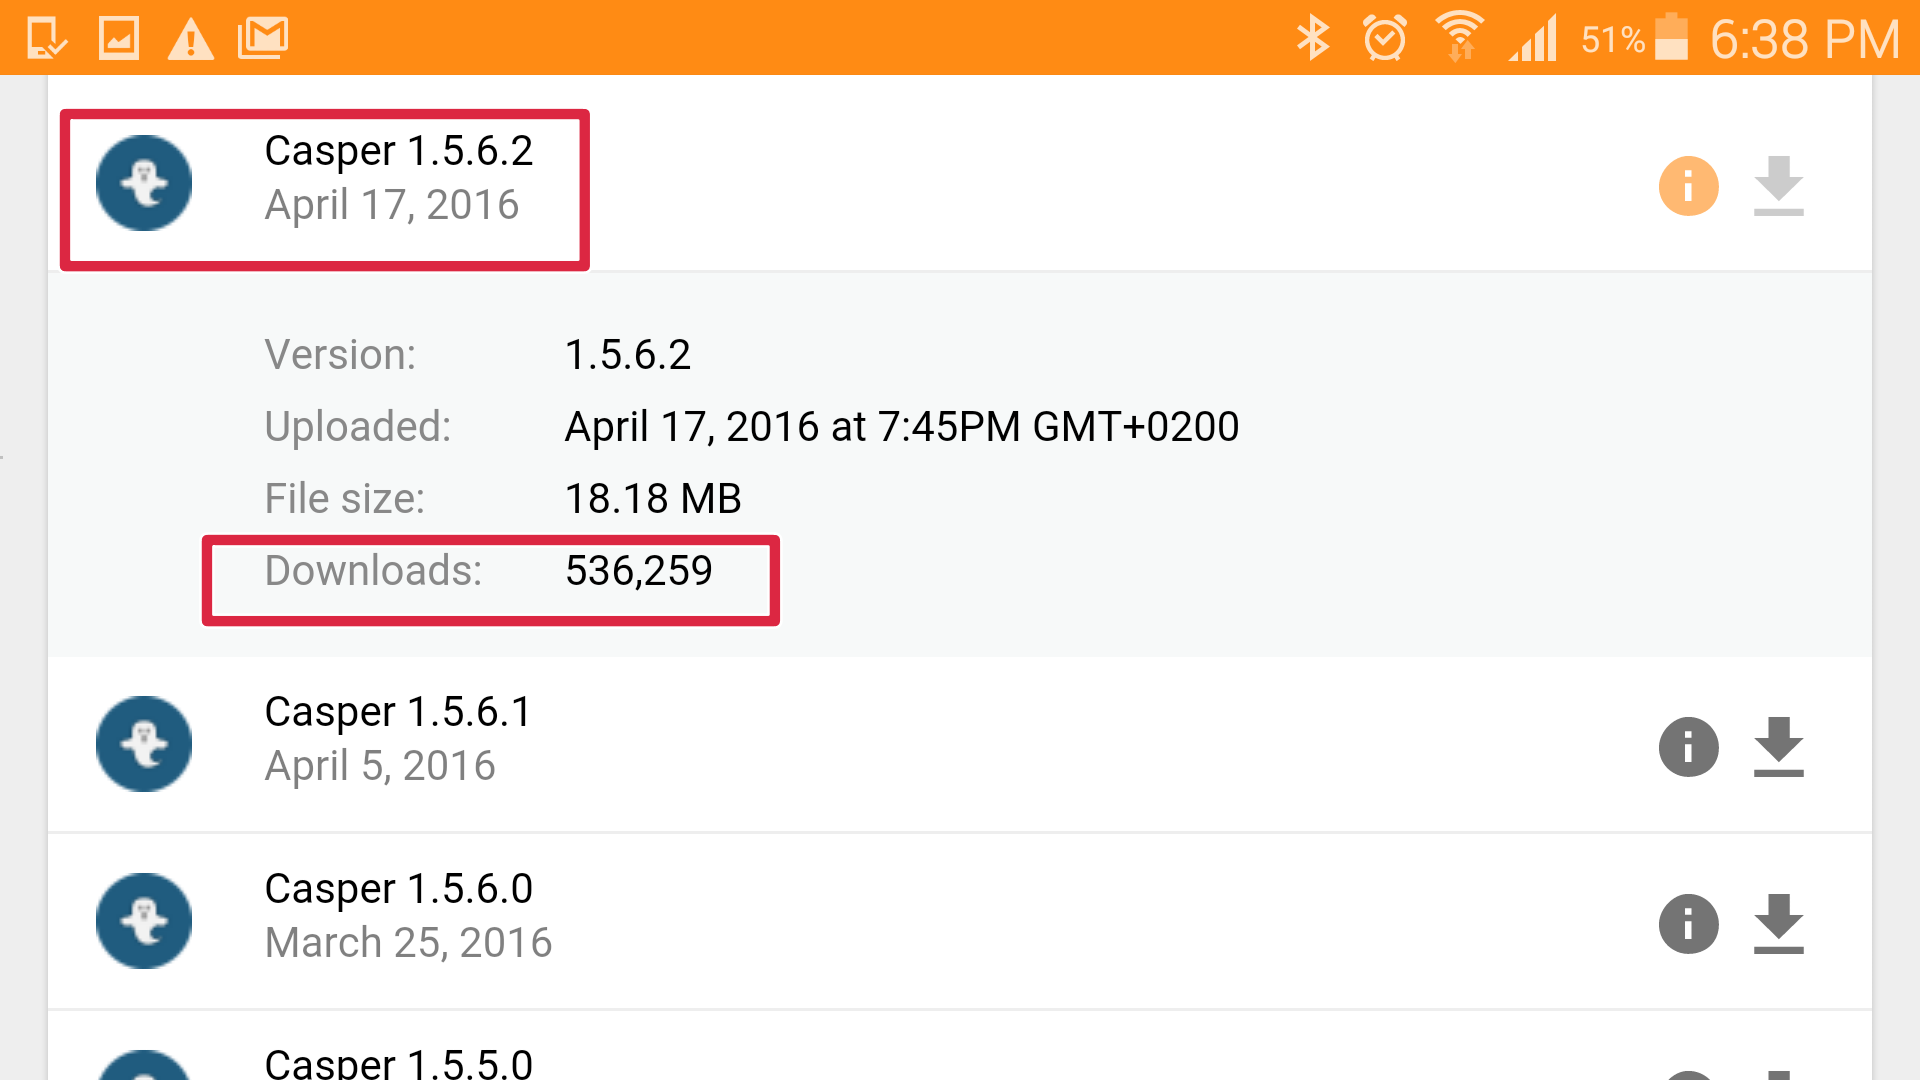
Task: Tap the 6:38 PM clock
Action: pyautogui.click(x=1804, y=40)
